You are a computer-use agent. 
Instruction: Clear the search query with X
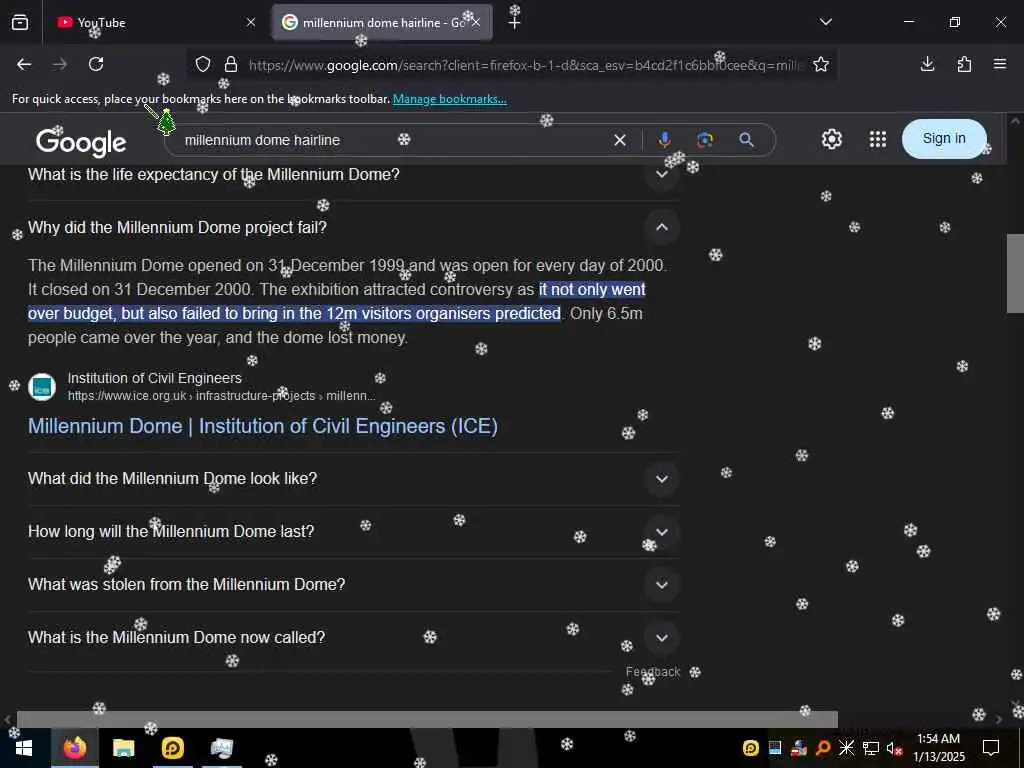click(620, 140)
